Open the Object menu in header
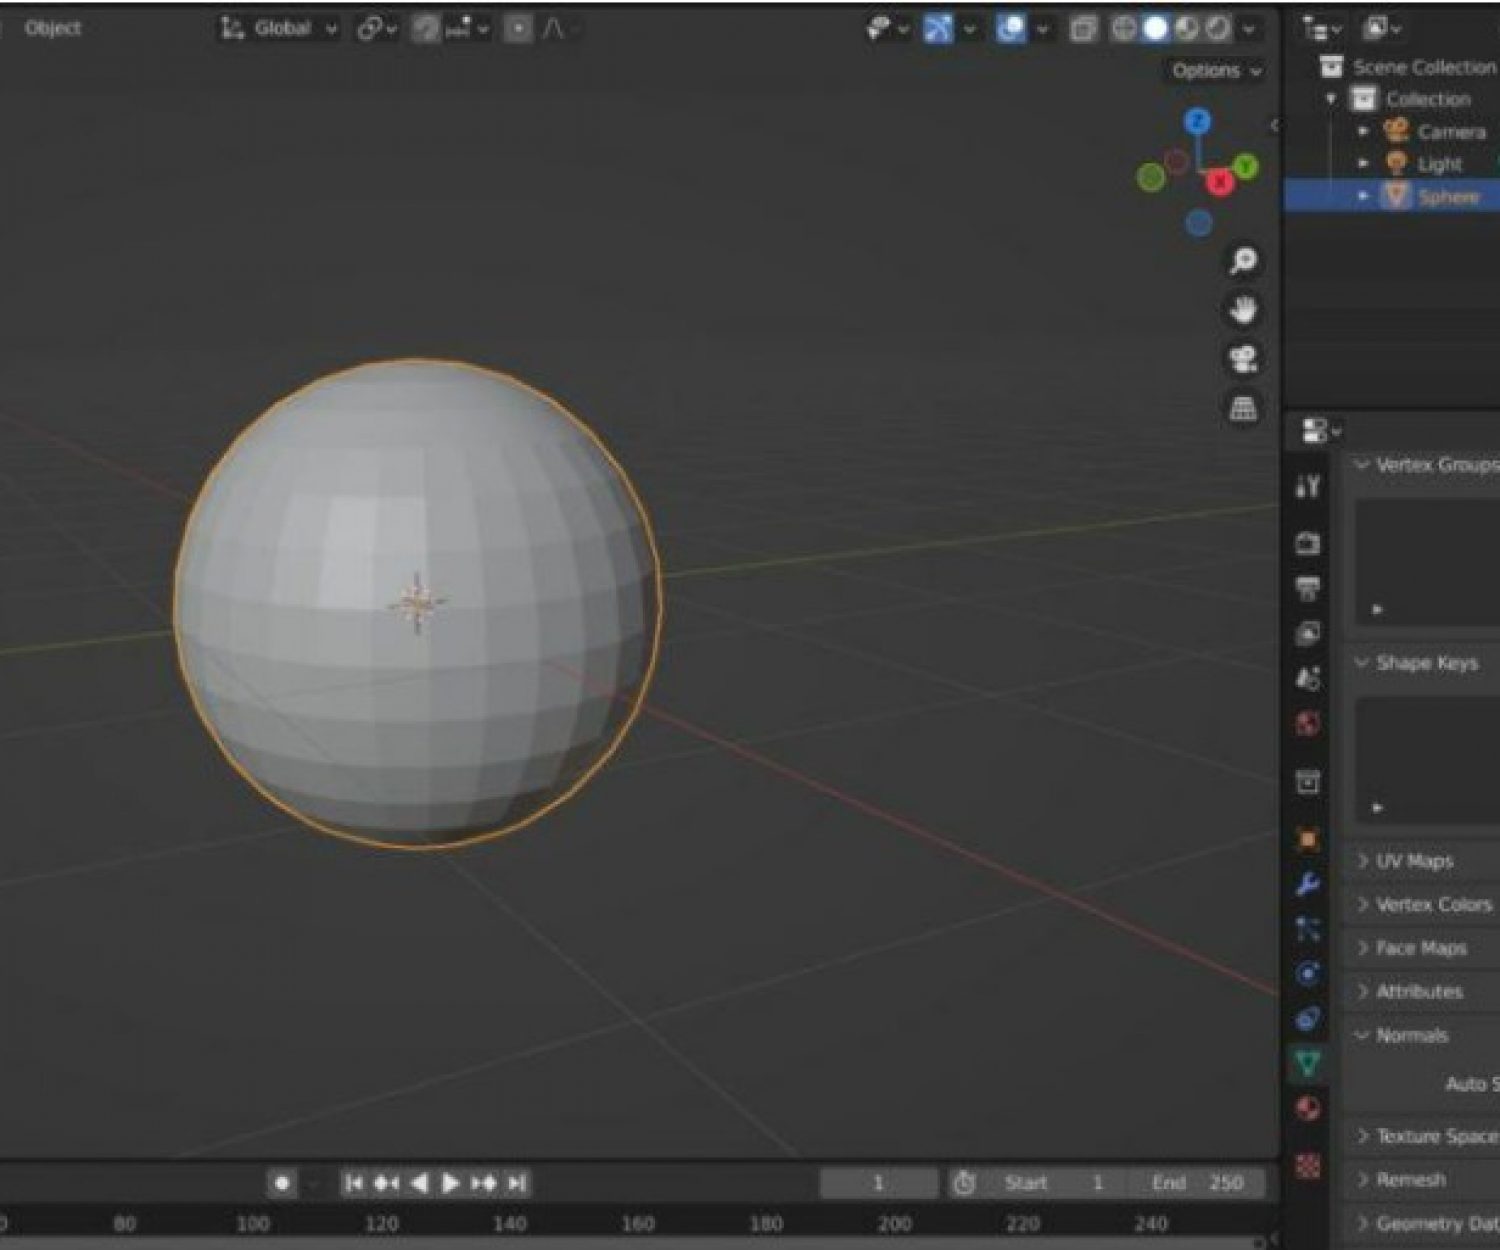Image resolution: width=1500 pixels, height=1250 pixels. pos(52,29)
